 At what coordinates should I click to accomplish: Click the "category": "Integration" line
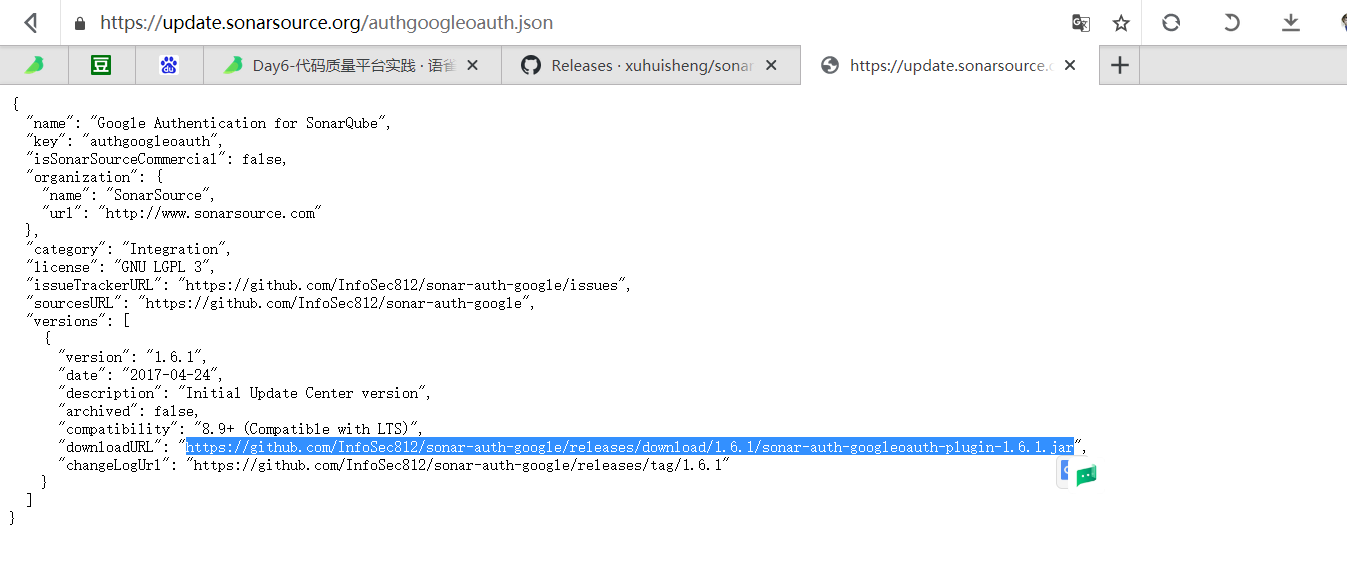(131, 249)
